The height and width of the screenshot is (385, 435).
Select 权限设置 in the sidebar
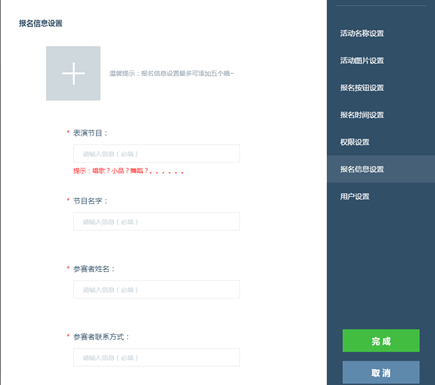(355, 142)
